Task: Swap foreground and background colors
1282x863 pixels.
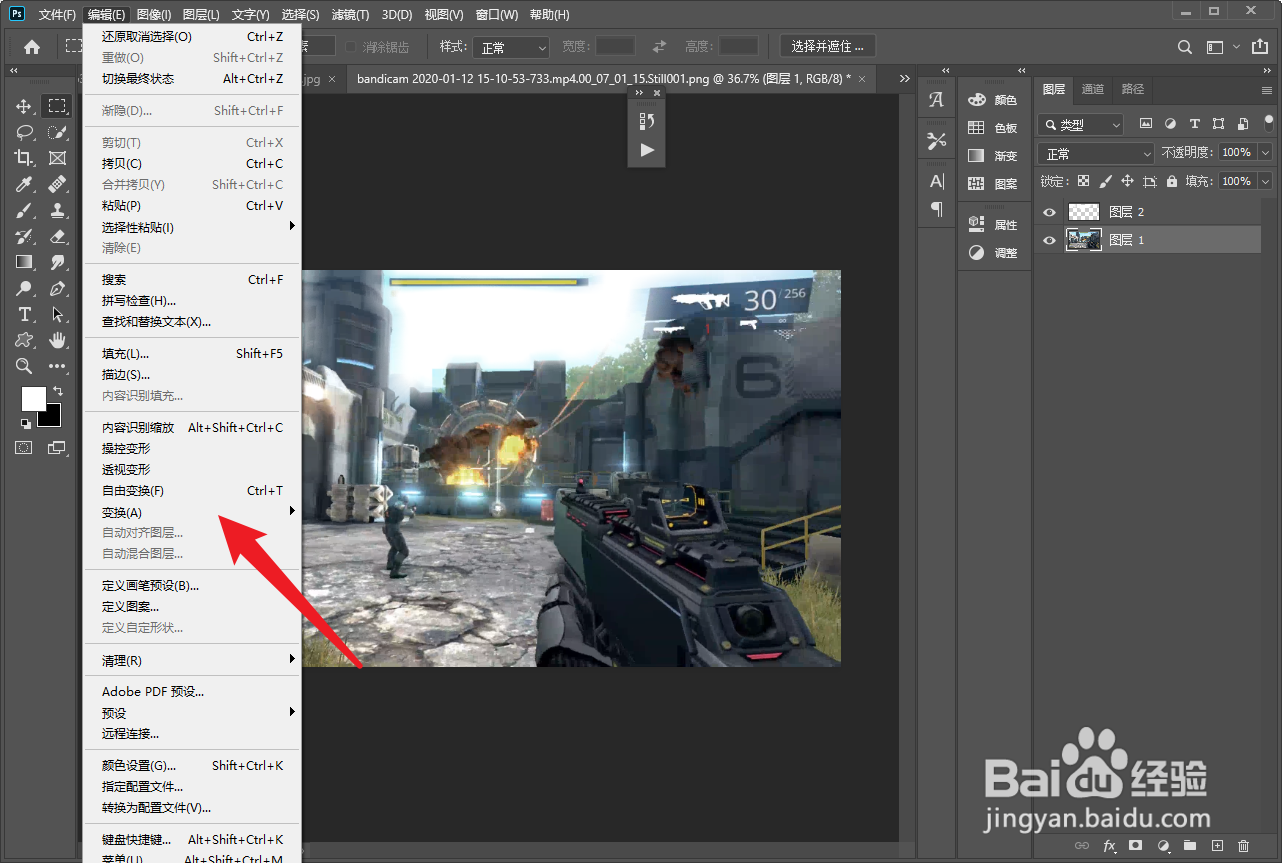Action: pyautogui.click(x=58, y=390)
